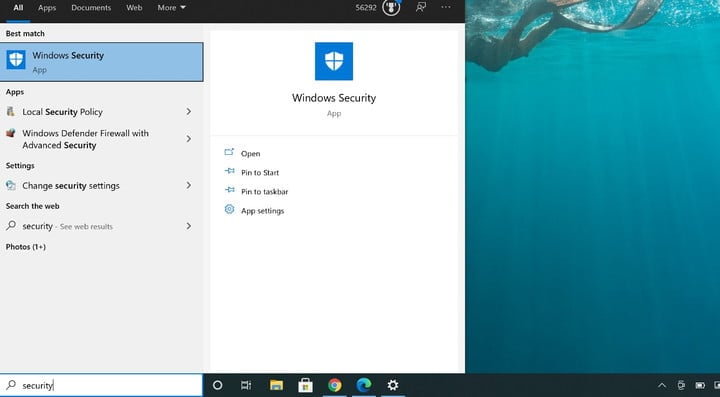Viewport: 720px width, 397px height.
Task: Click the rewards points 56292 badge
Action: tap(366, 7)
